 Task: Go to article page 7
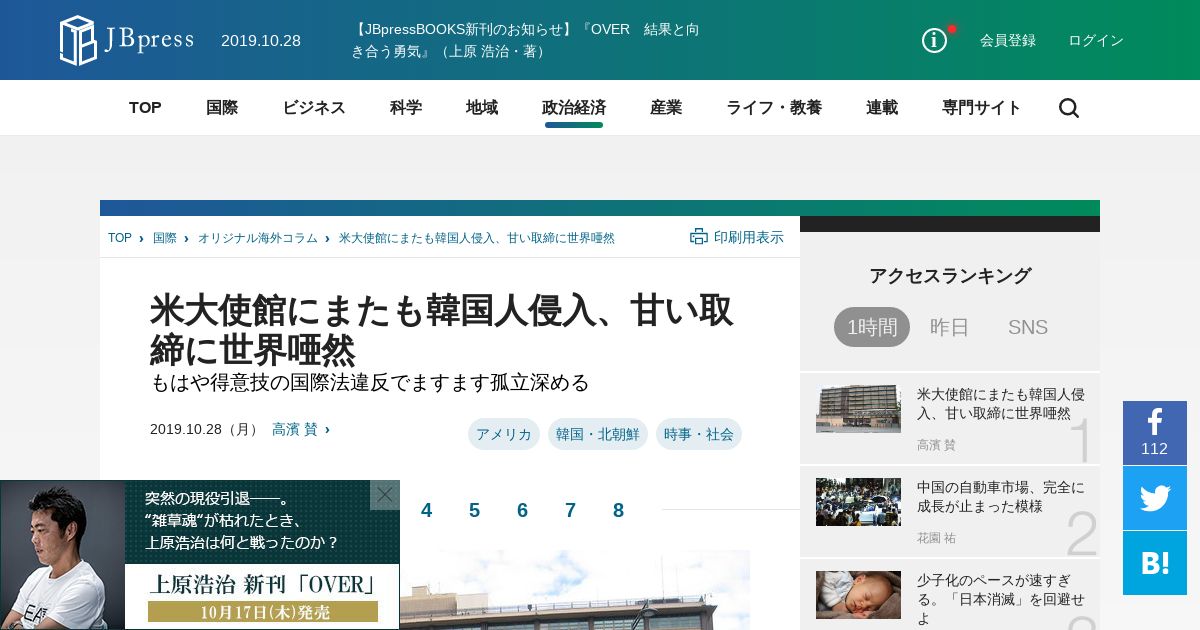[570, 510]
